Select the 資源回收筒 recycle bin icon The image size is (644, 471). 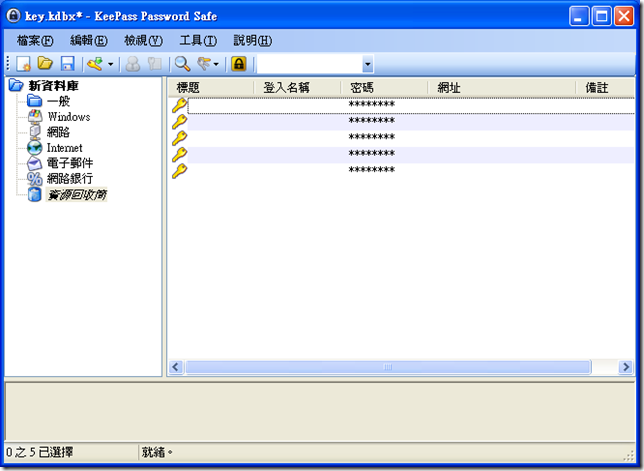point(34,194)
